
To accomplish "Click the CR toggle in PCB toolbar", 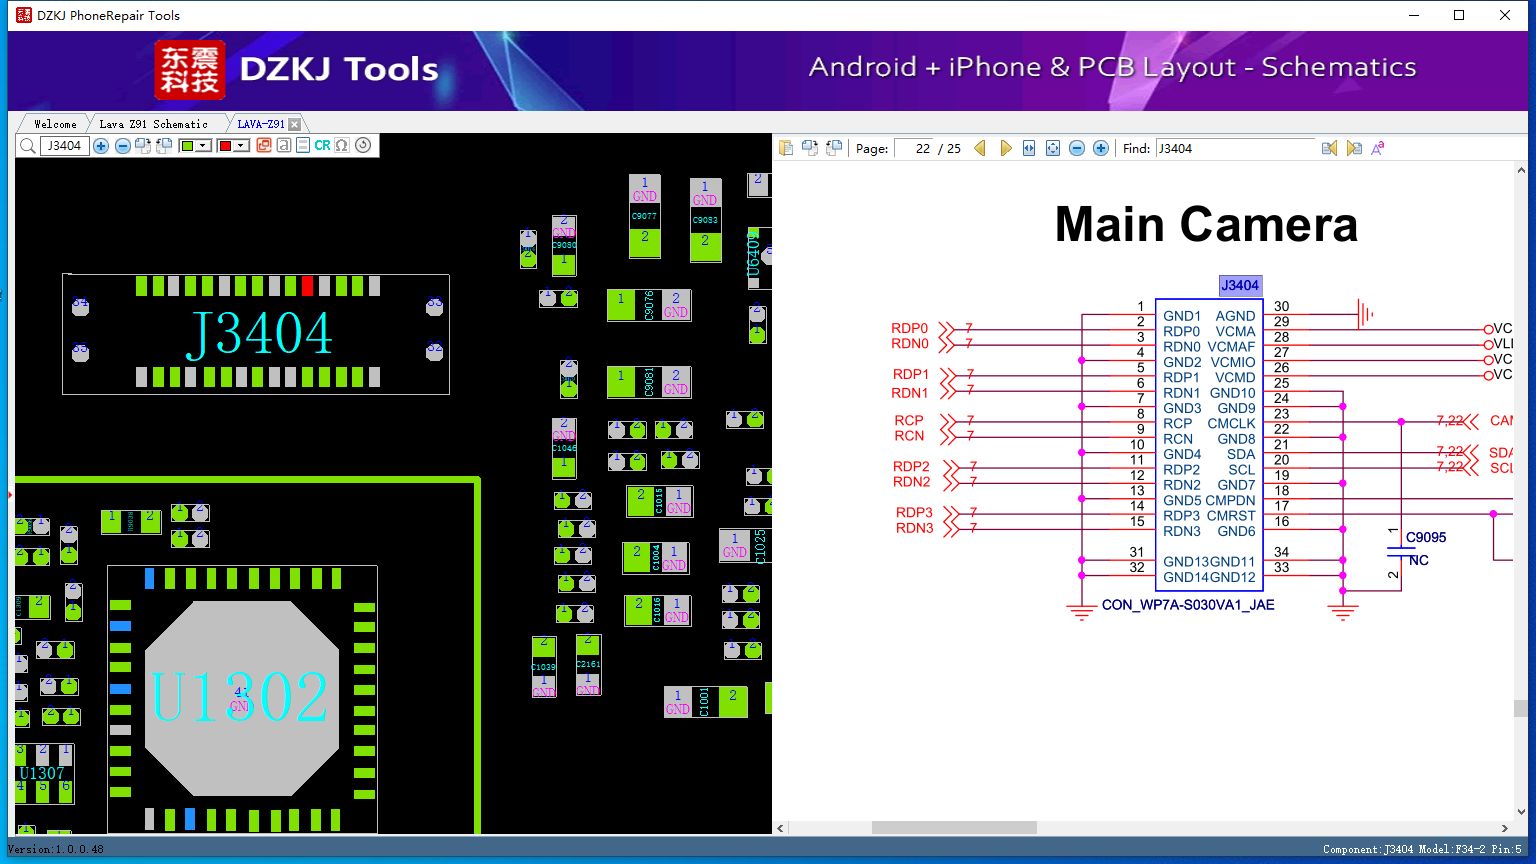I will pyautogui.click(x=322, y=146).
